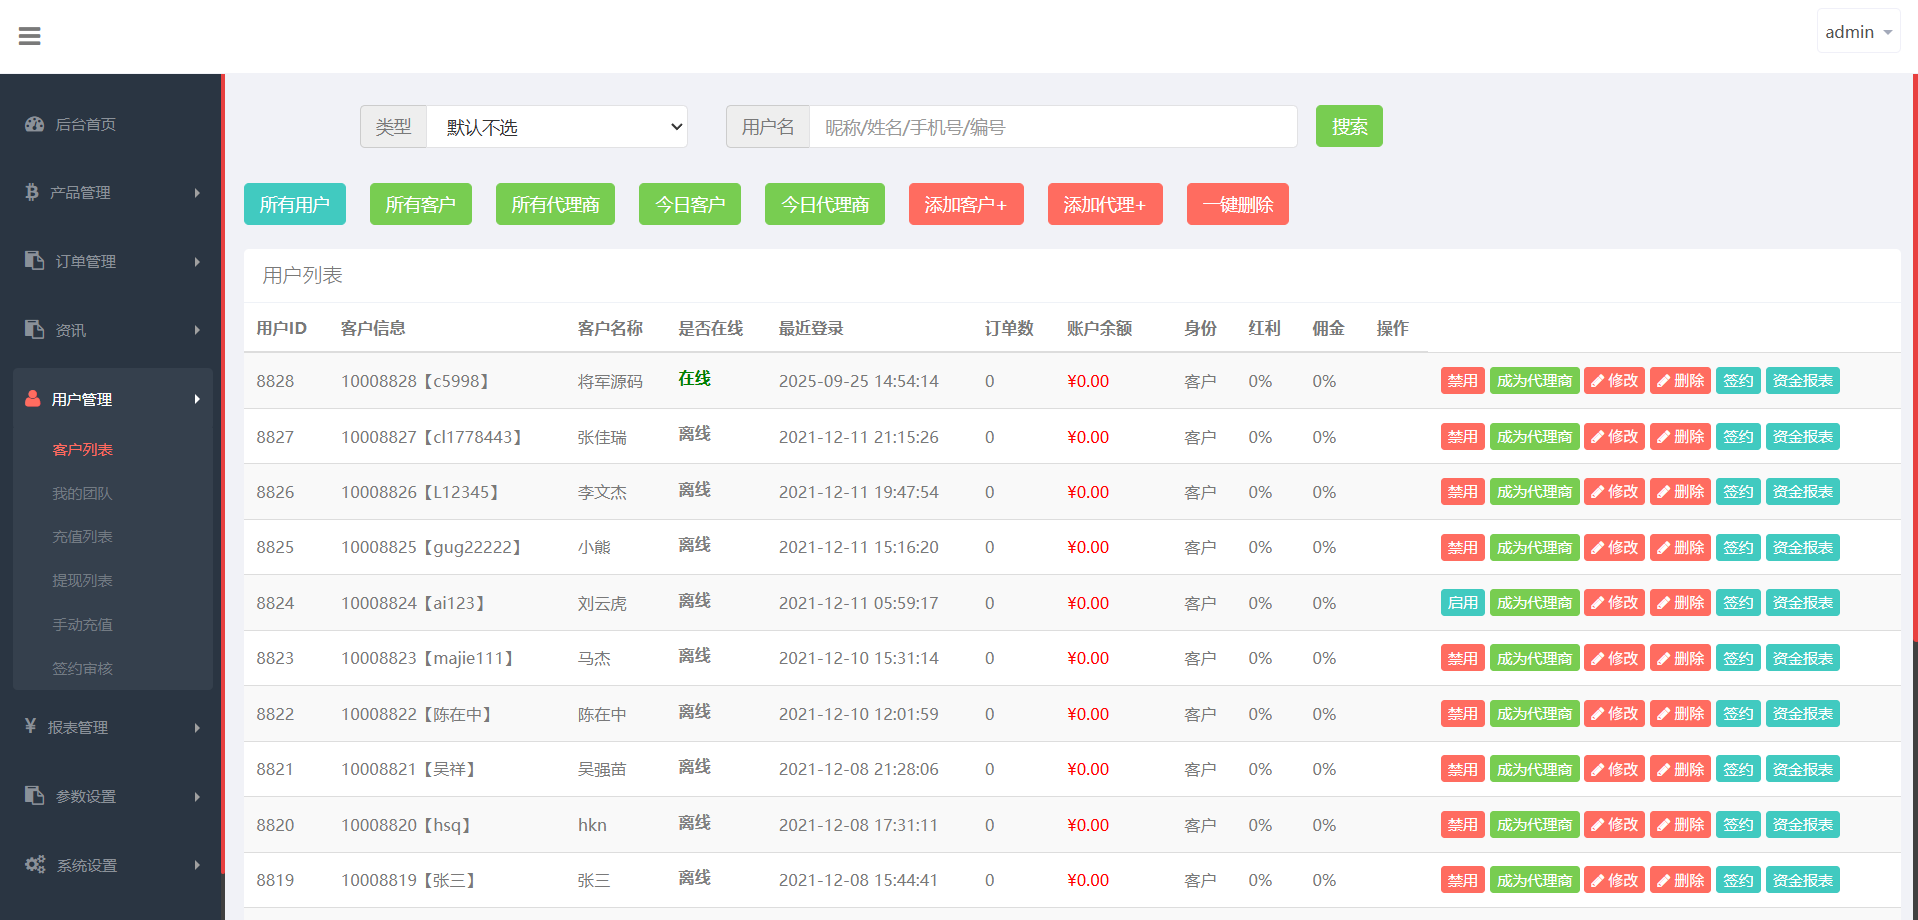This screenshot has width=1918, height=920.
Task: Disable user 8819 using 禁用 button
Action: click(1462, 880)
